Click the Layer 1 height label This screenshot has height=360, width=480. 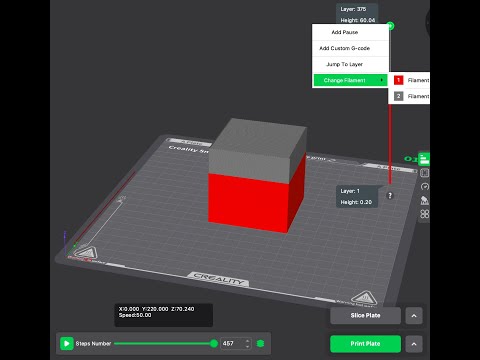357,197
